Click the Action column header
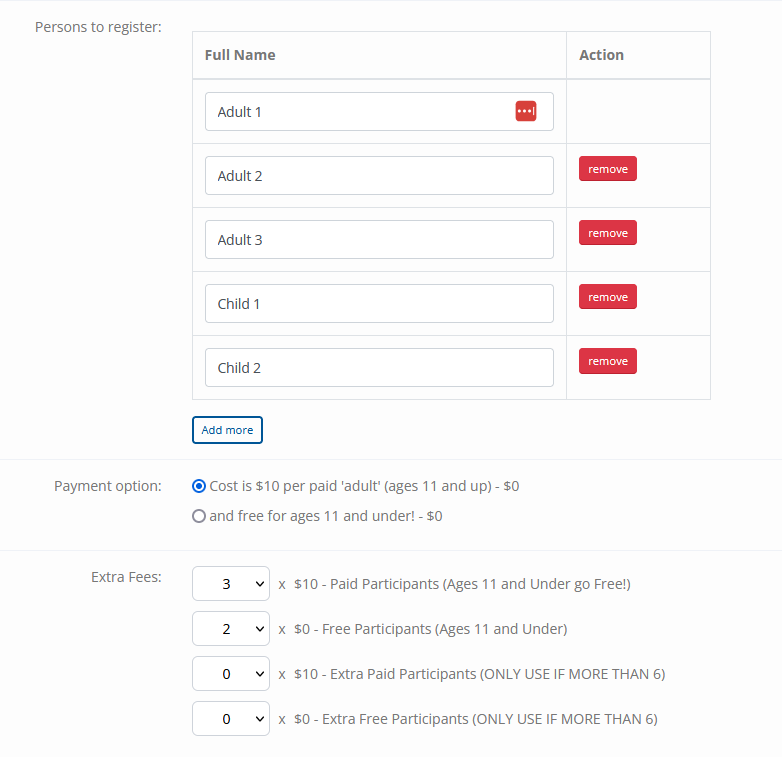This screenshot has width=782, height=757. coord(601,55)
